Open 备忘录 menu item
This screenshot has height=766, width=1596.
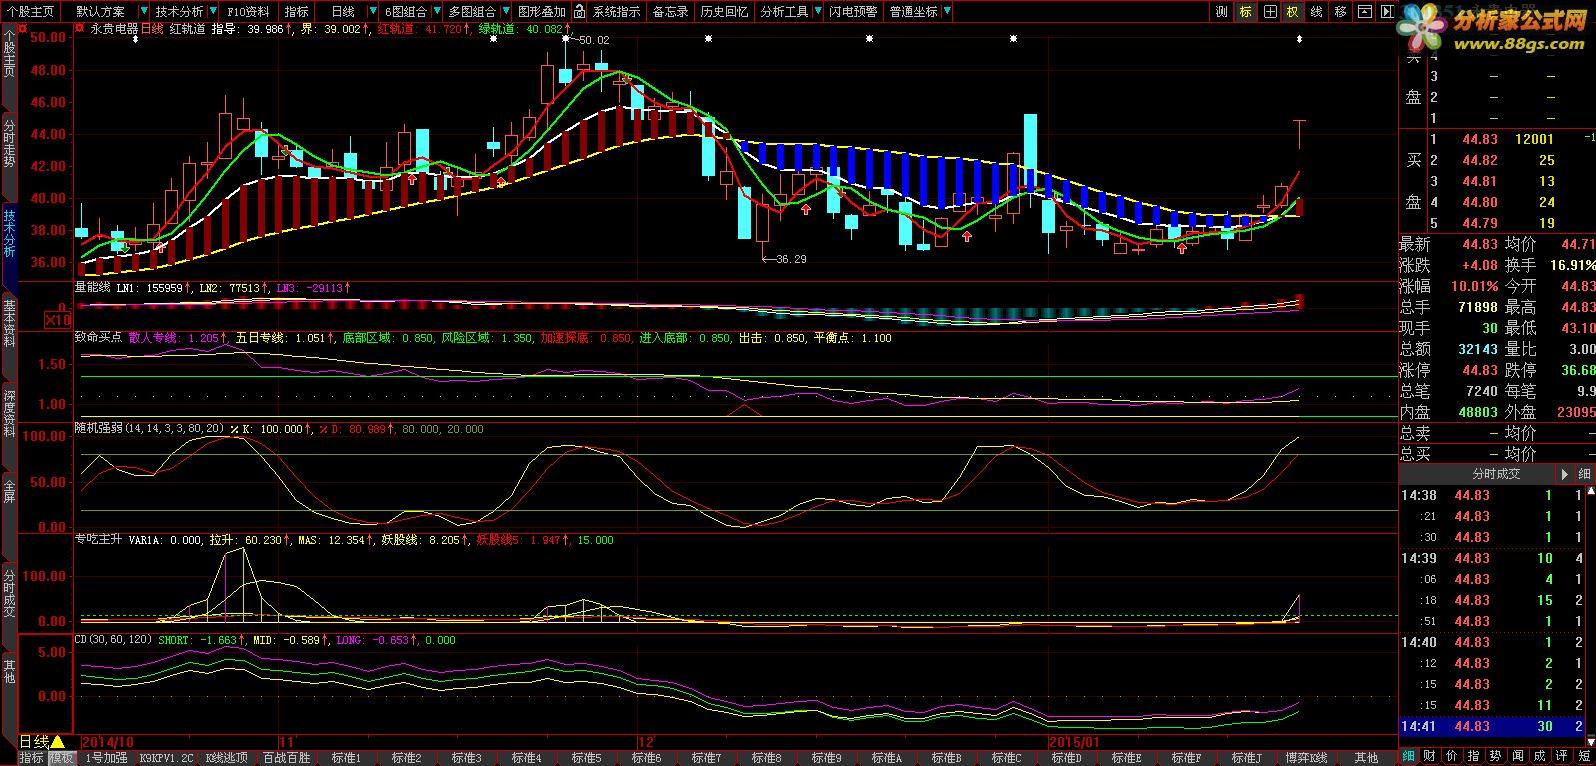[x=671, y=12]
